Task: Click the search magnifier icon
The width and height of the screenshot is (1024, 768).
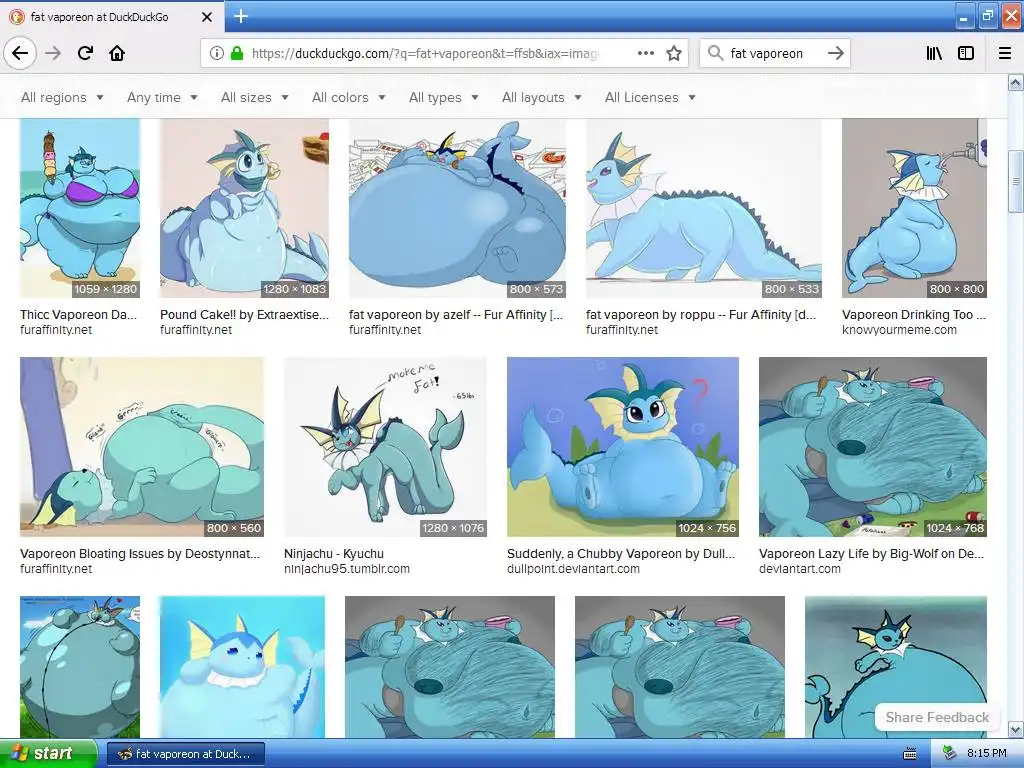Action: (716, 54)
